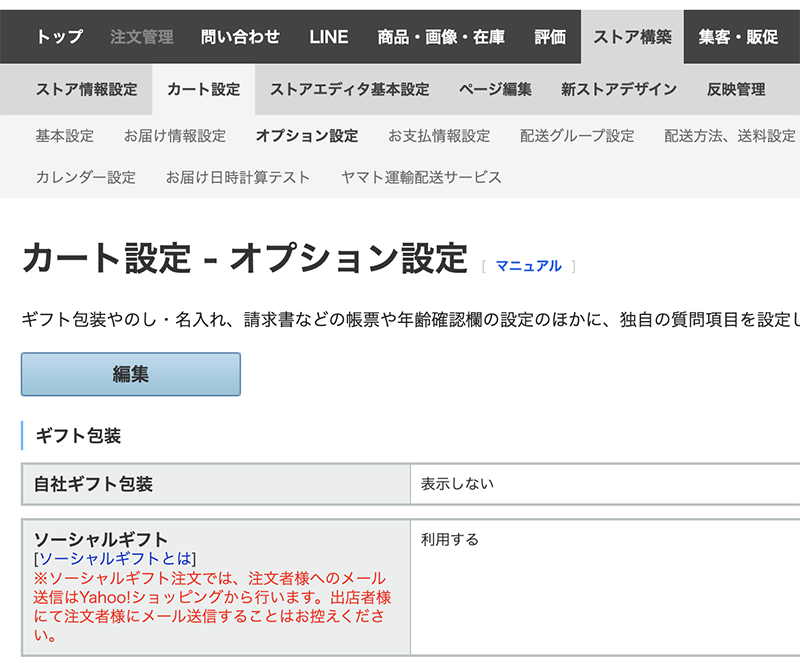Open the ページ編集 tab
The image size is (800, 663).
[x=495, y=89]
